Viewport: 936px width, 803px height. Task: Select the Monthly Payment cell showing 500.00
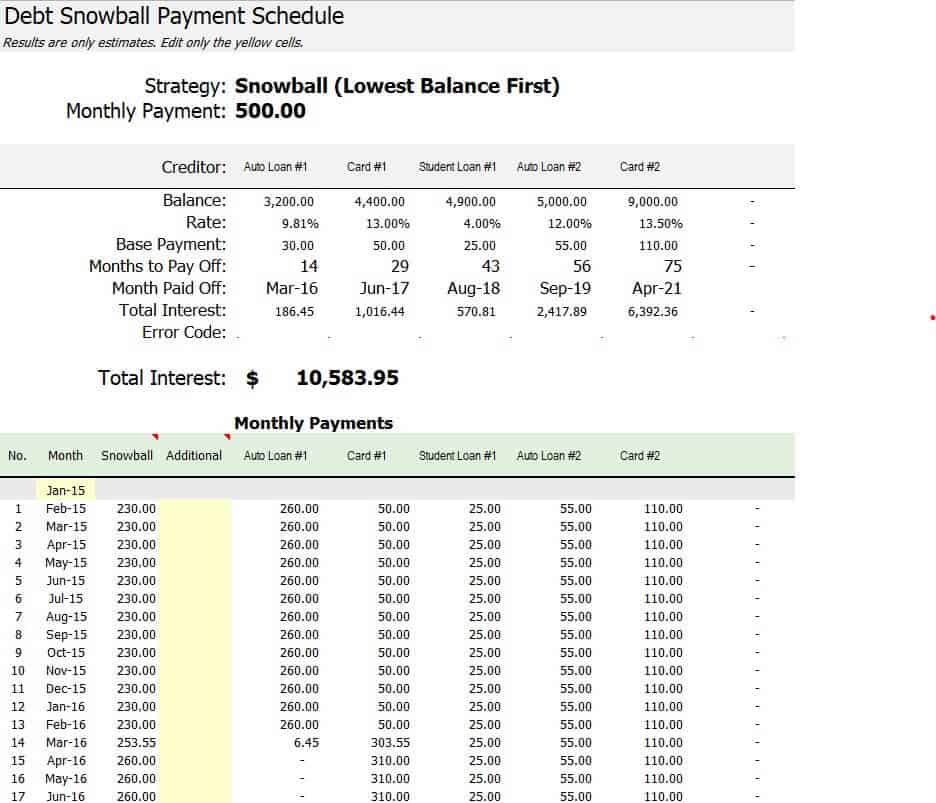point(270,111)
